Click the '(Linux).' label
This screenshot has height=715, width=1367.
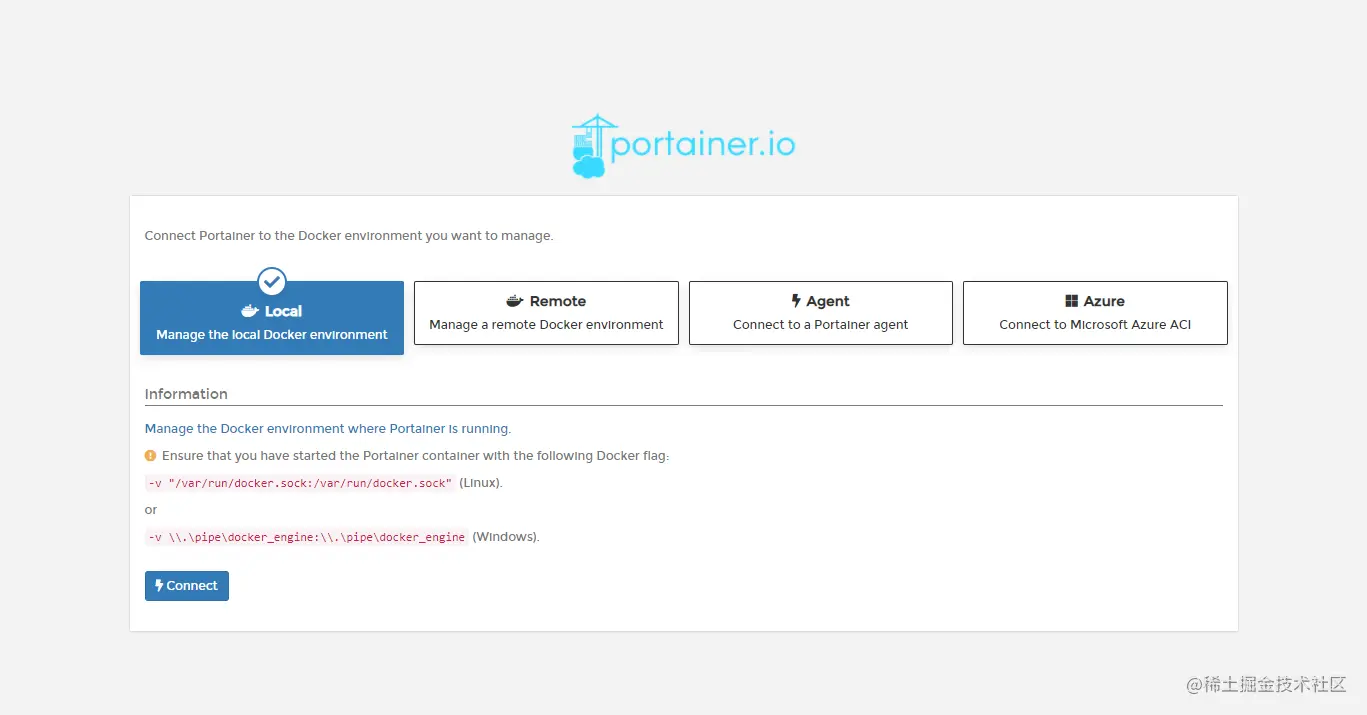coord(481,483)
